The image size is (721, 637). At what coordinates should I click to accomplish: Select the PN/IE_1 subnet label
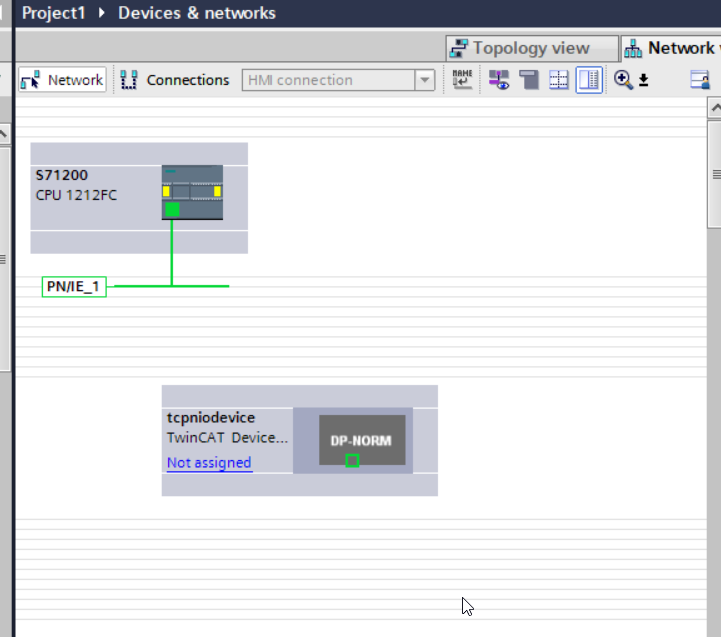pos(74,287)
